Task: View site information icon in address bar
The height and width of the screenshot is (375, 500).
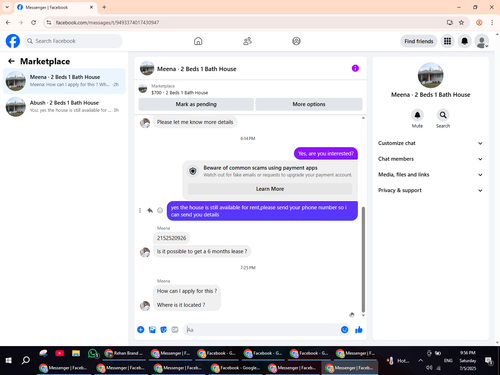Action: 49,22
